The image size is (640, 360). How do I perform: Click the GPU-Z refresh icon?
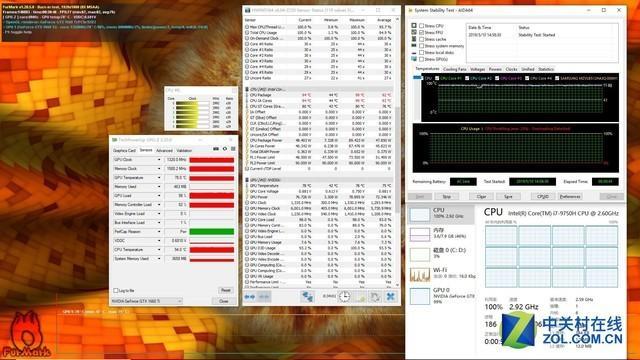[x=224, y=149]
